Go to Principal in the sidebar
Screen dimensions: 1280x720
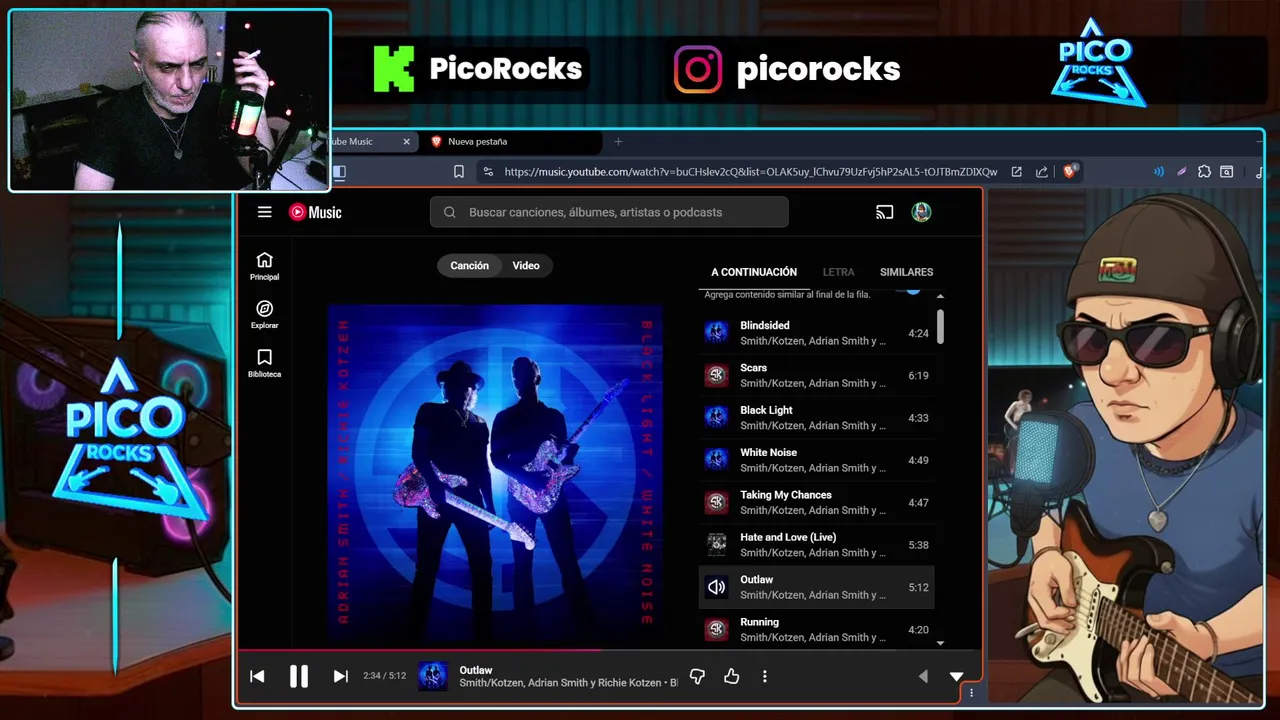tap(264, 266)
